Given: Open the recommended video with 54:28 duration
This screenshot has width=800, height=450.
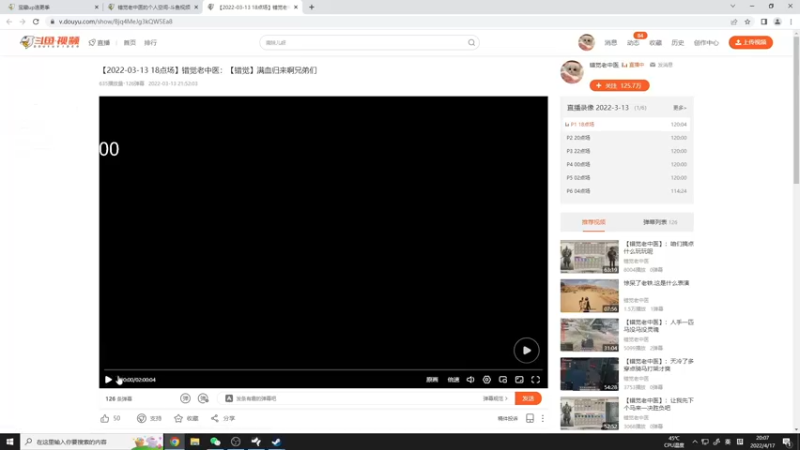Looking at the screenshot, I should click(589, 374).
